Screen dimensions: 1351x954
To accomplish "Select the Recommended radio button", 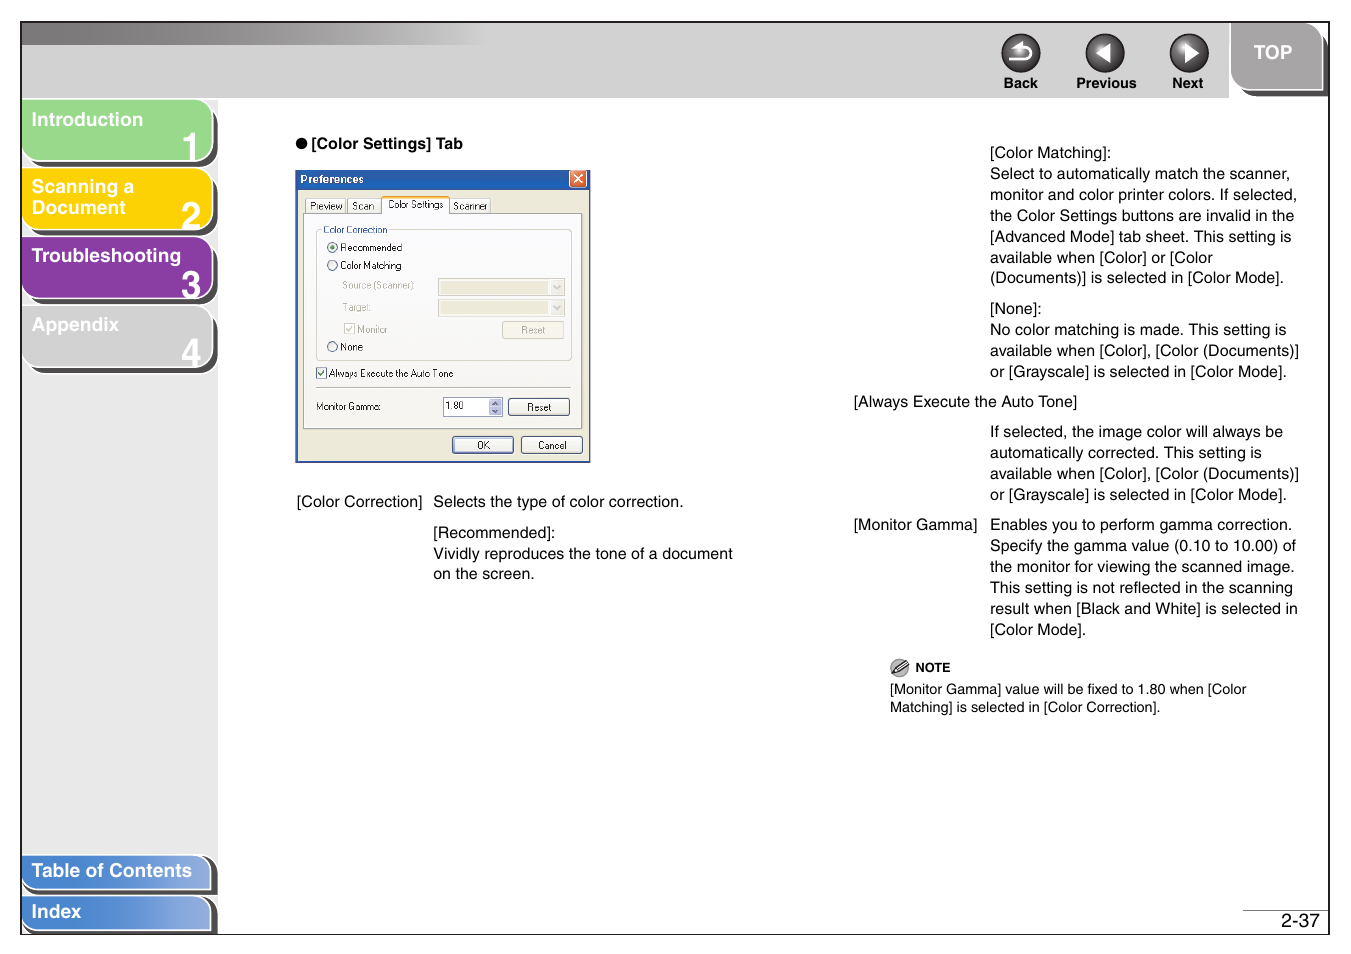I will click(333, 247).
